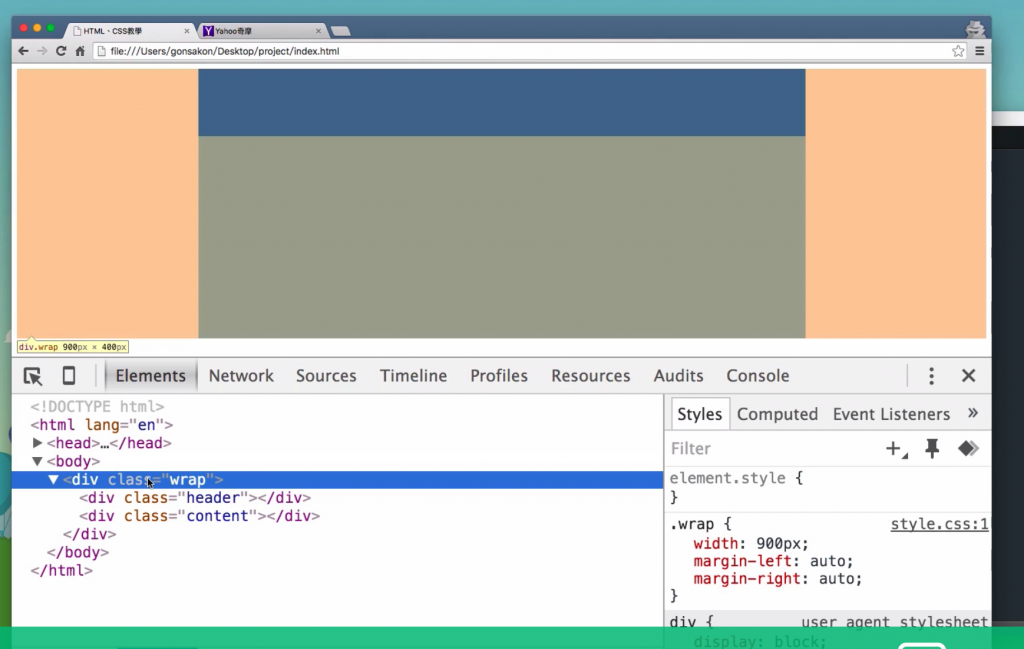Image resolution: width=1024 pixels, height=649 pixels.
Task: Click the browser back arrow
Action: click(24, 51)
